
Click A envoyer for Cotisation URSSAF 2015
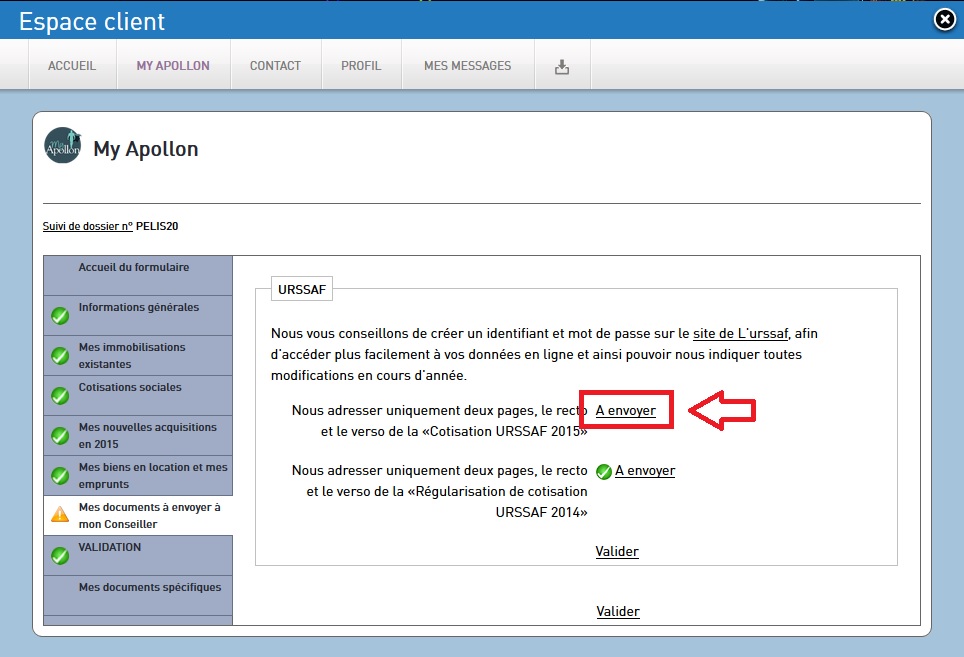(625, 411)
